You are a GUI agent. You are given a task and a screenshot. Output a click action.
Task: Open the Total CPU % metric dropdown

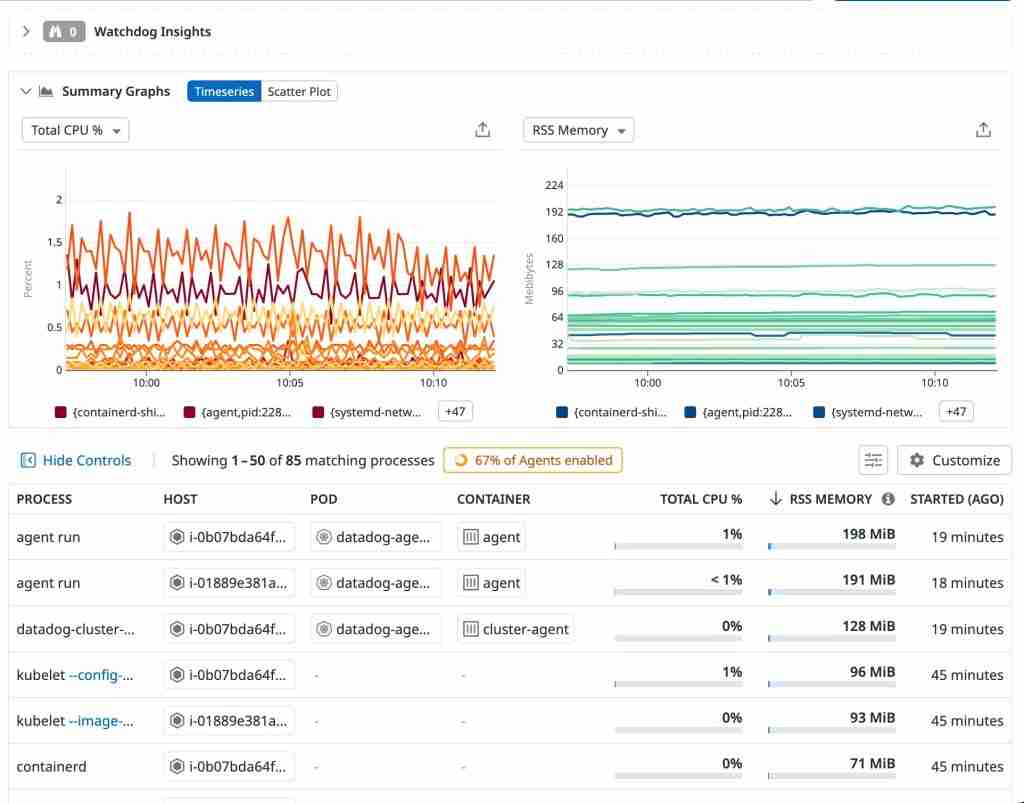[x=75, y=130]
